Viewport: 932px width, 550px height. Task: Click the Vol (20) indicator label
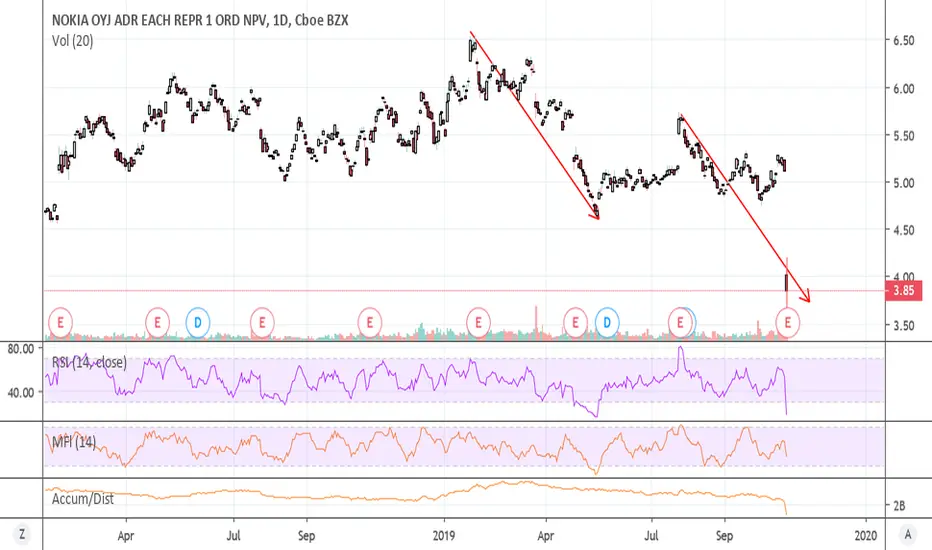pyautogui.click(x=73, y=41)
